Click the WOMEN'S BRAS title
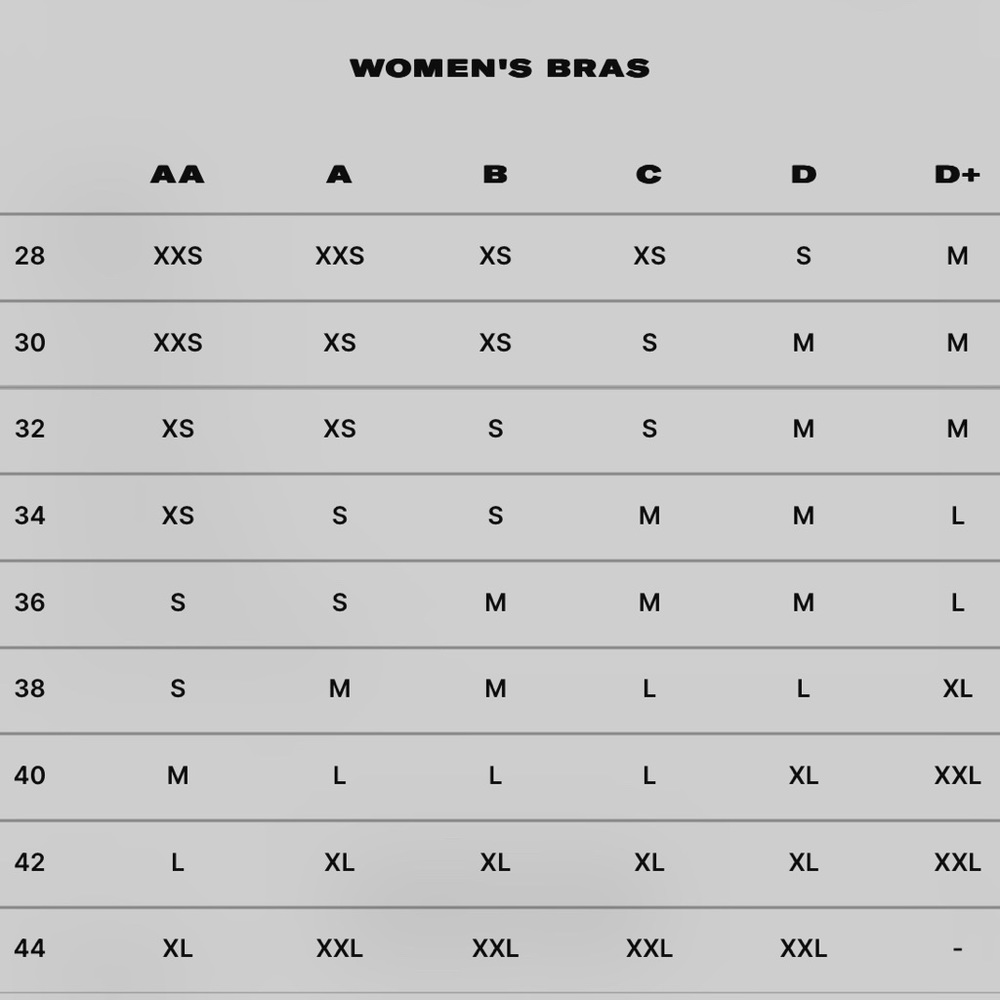This screenshot has height=1000, width=1000. click(x=499, y=68)
